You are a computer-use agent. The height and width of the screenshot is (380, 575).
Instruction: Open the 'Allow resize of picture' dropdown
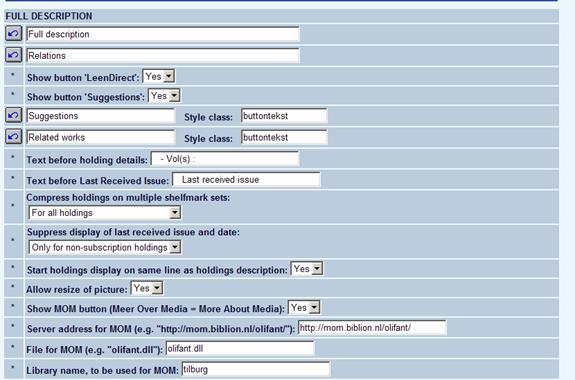tap(147, 288)
